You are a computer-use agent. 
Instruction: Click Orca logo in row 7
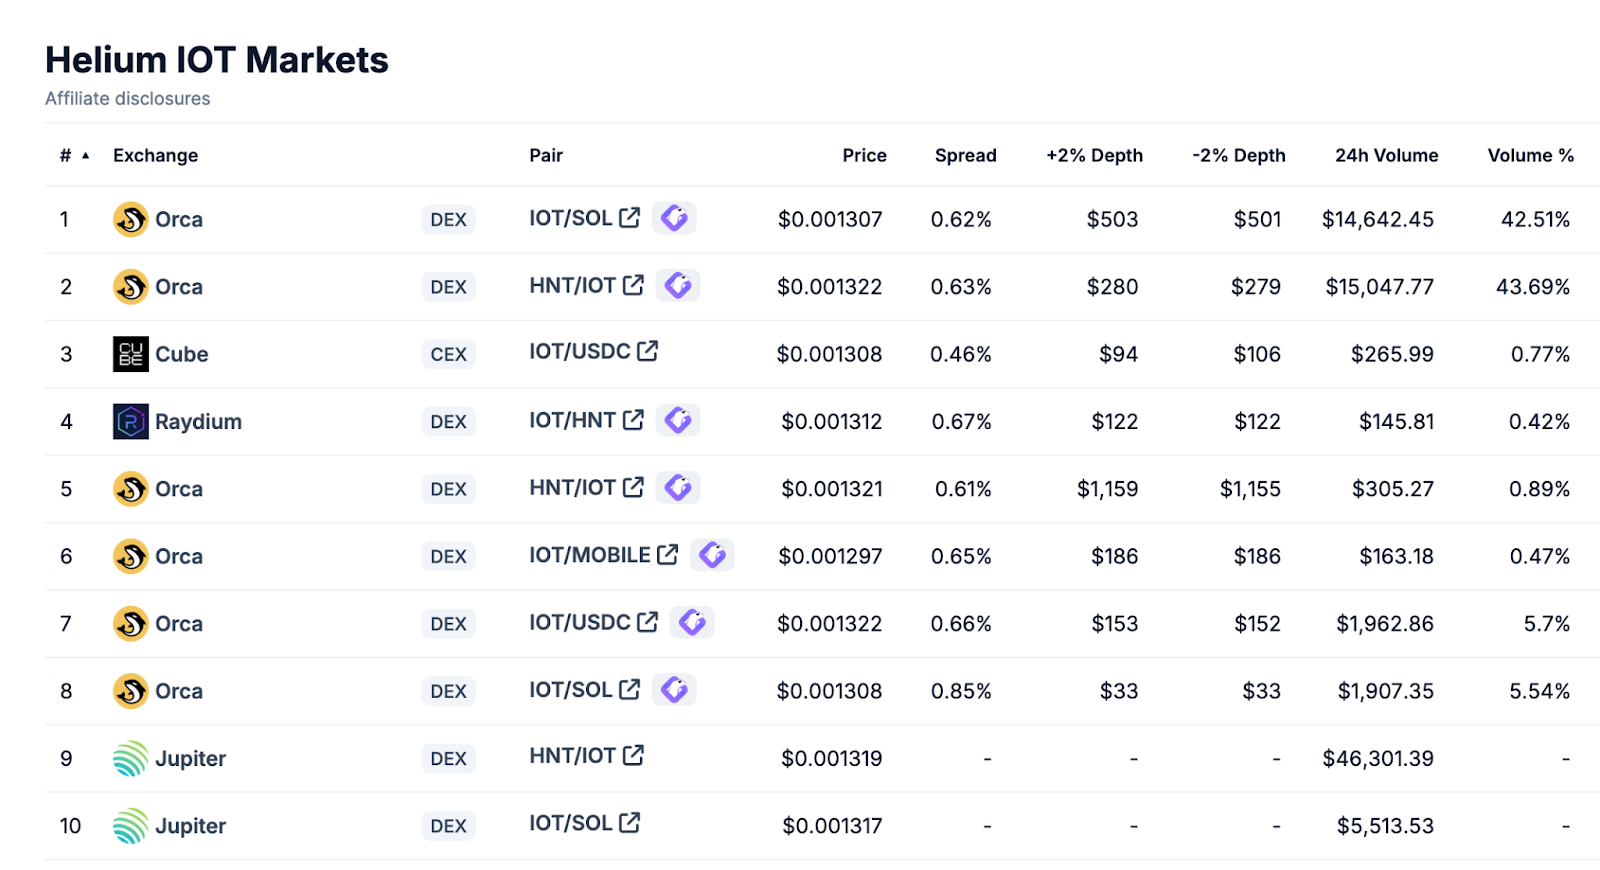[130, 623]
